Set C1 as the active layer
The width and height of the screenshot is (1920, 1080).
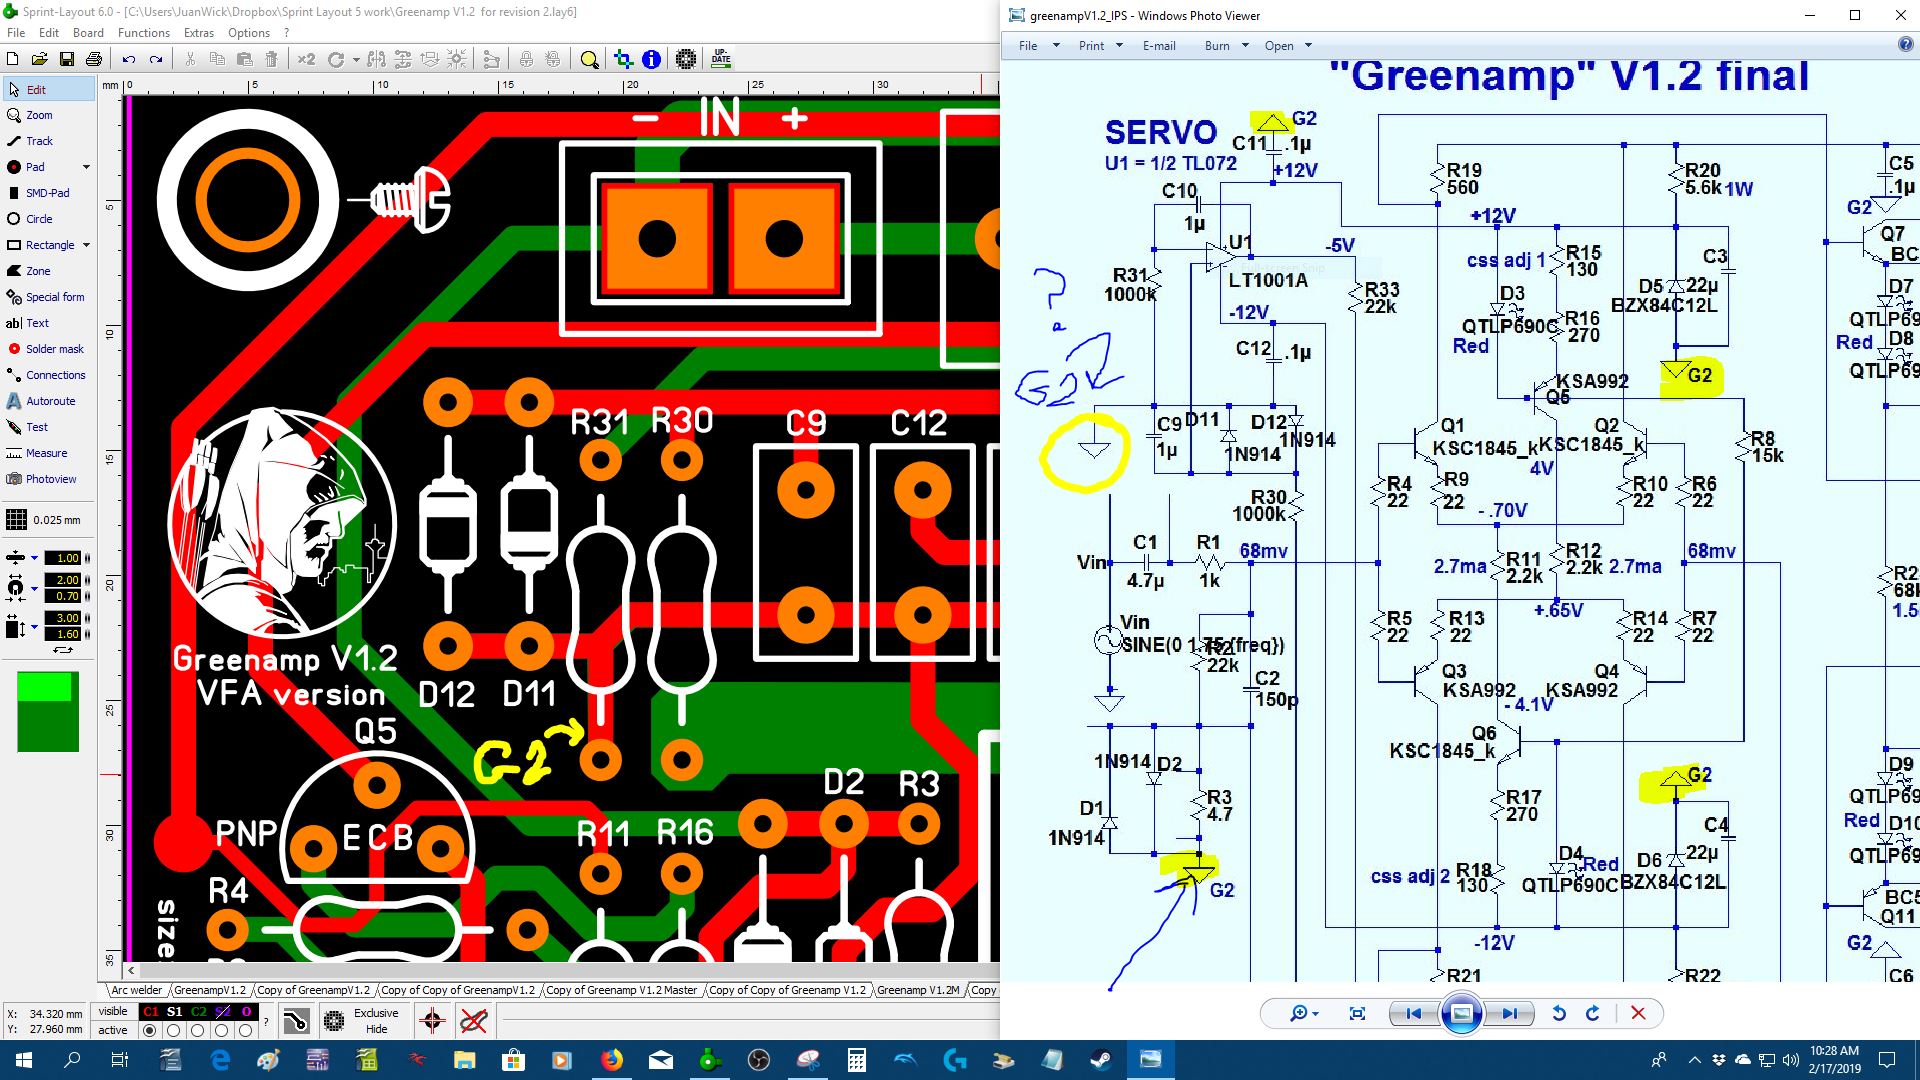coord(150,1030)
